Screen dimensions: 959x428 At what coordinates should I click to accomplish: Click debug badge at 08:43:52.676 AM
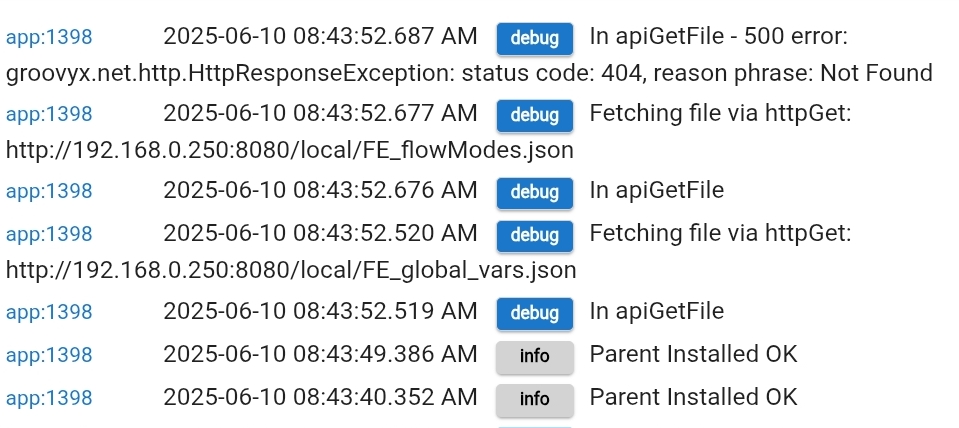(x=535, y=192)
